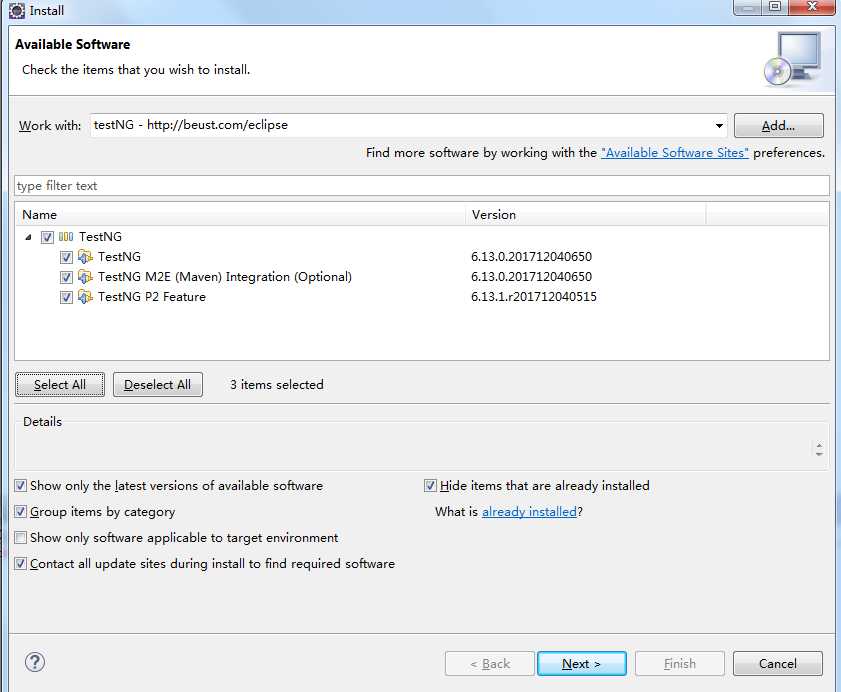Screen dimensions: 841x692
Task: Click version 6.13.1.r201712040515
Action: (x=534, y=297)
